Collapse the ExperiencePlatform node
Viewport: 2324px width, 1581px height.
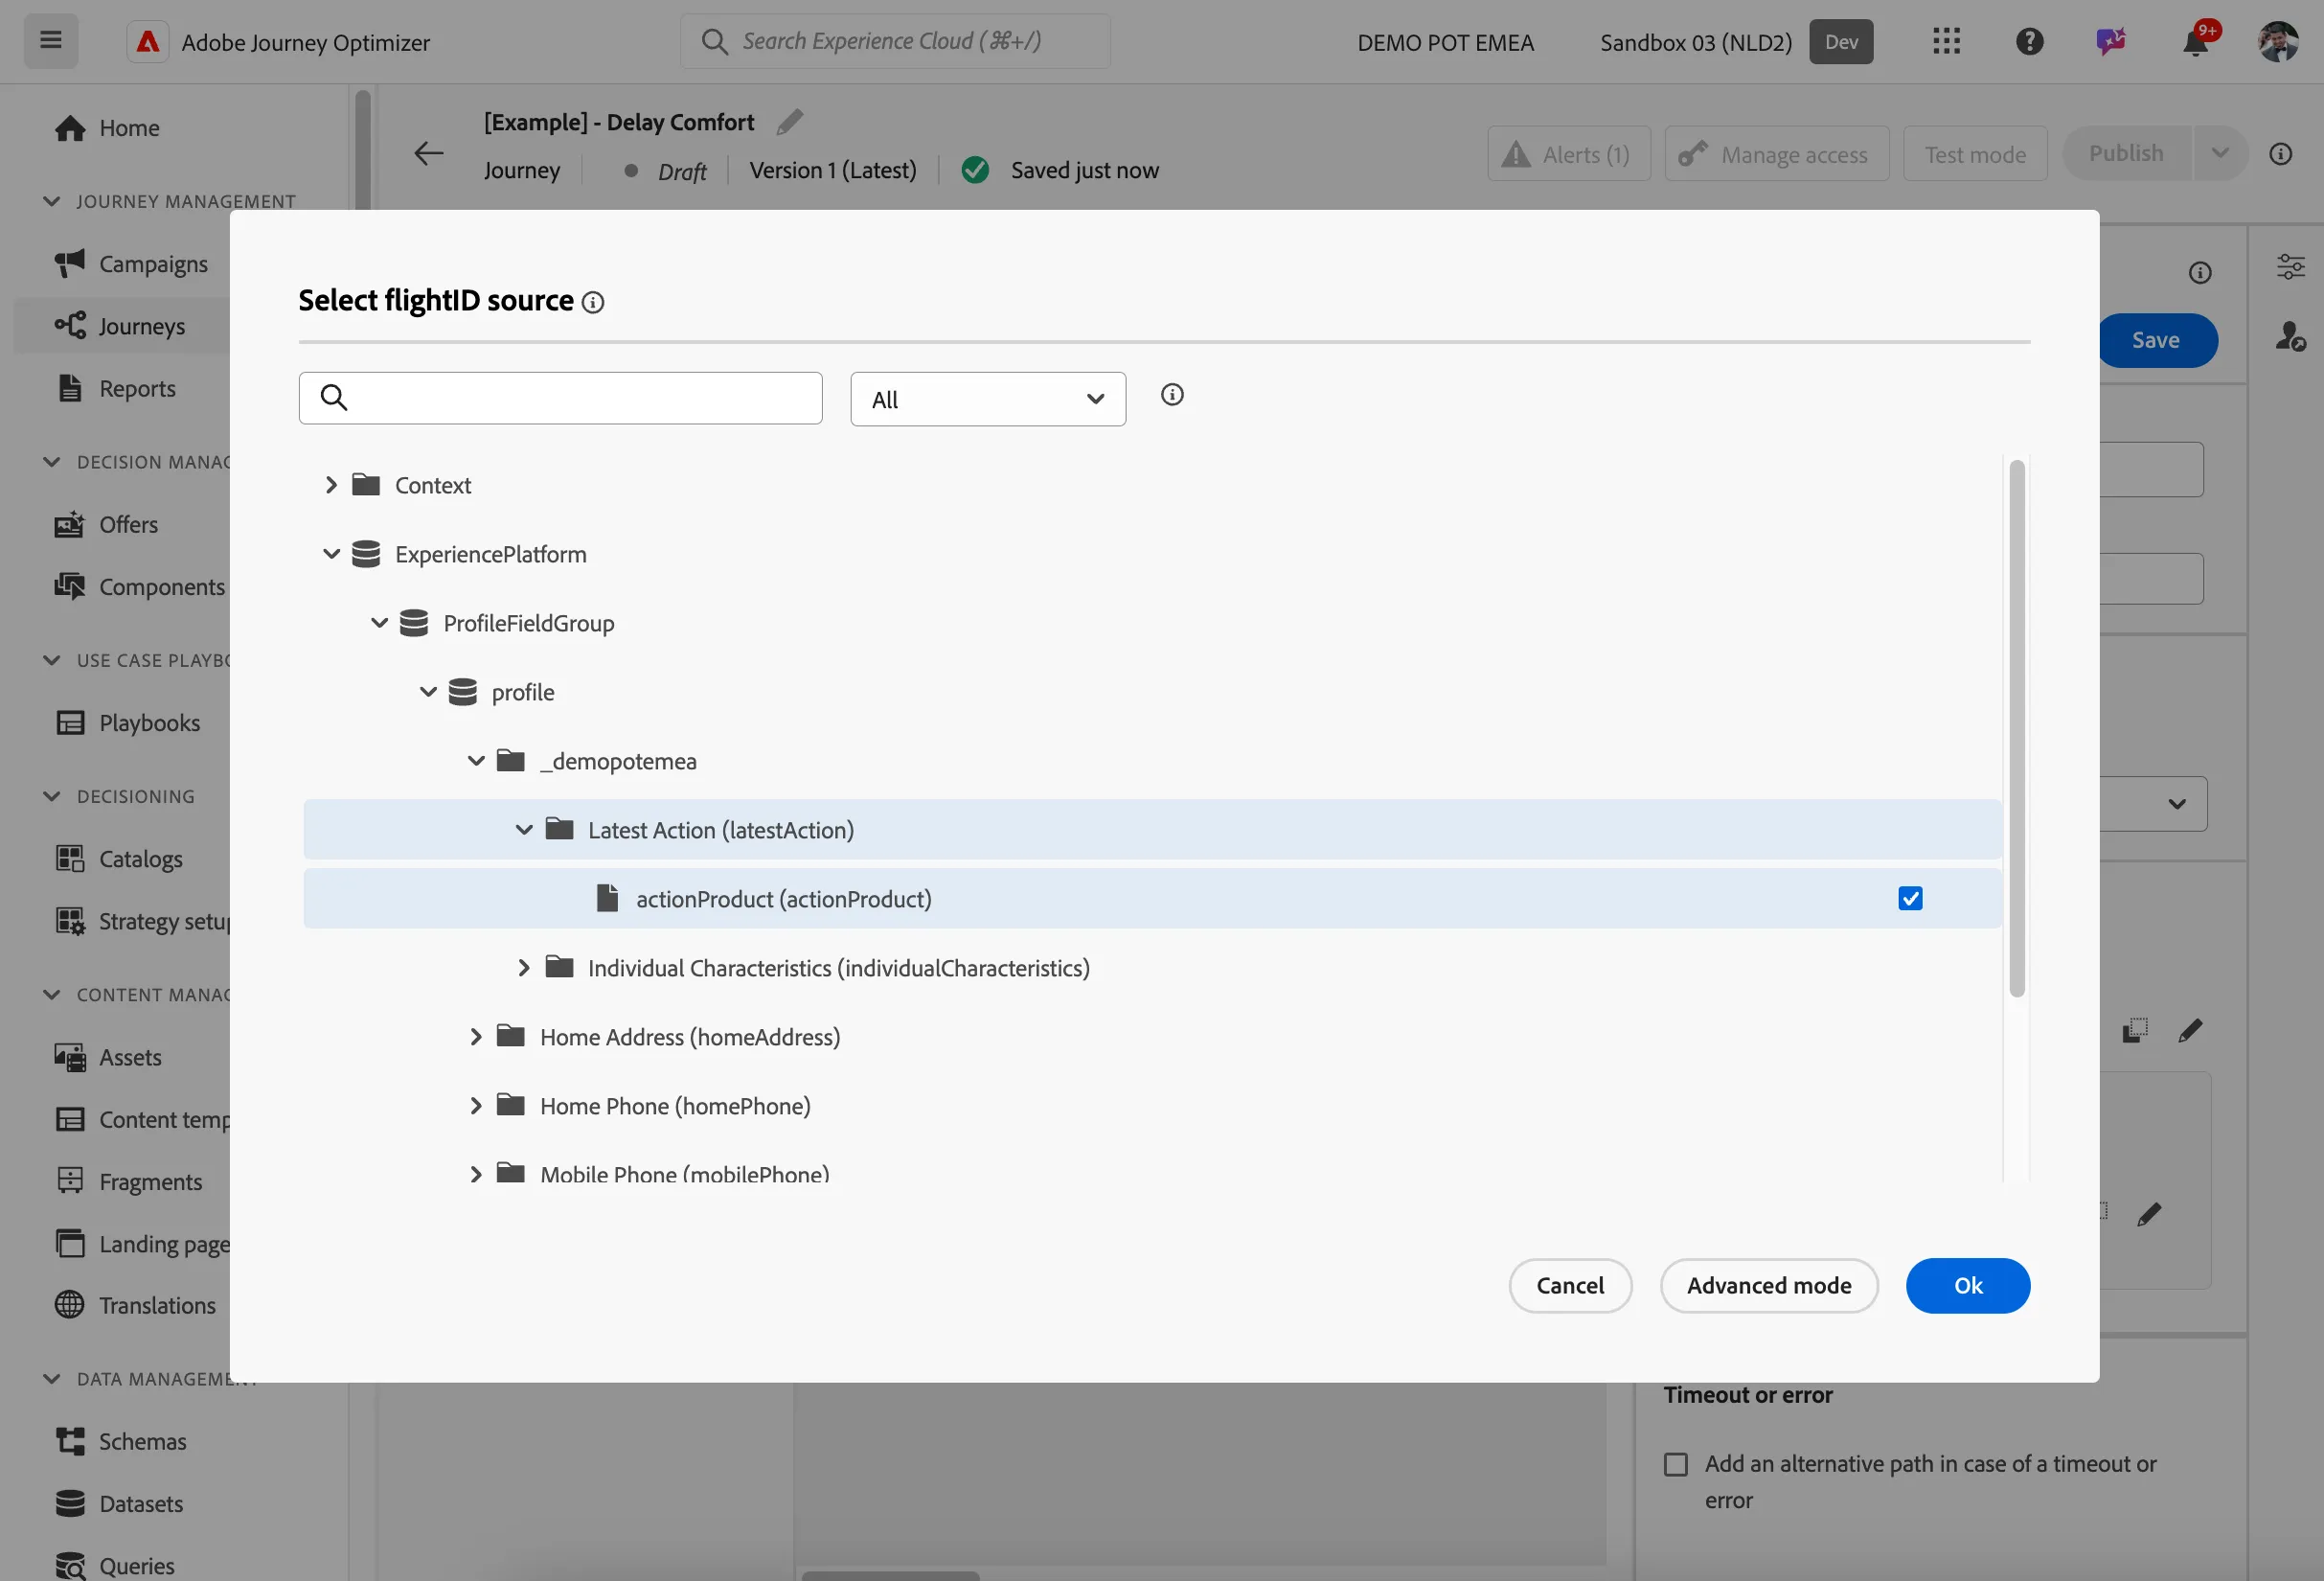pyautogui.click(x=331, y=554)
